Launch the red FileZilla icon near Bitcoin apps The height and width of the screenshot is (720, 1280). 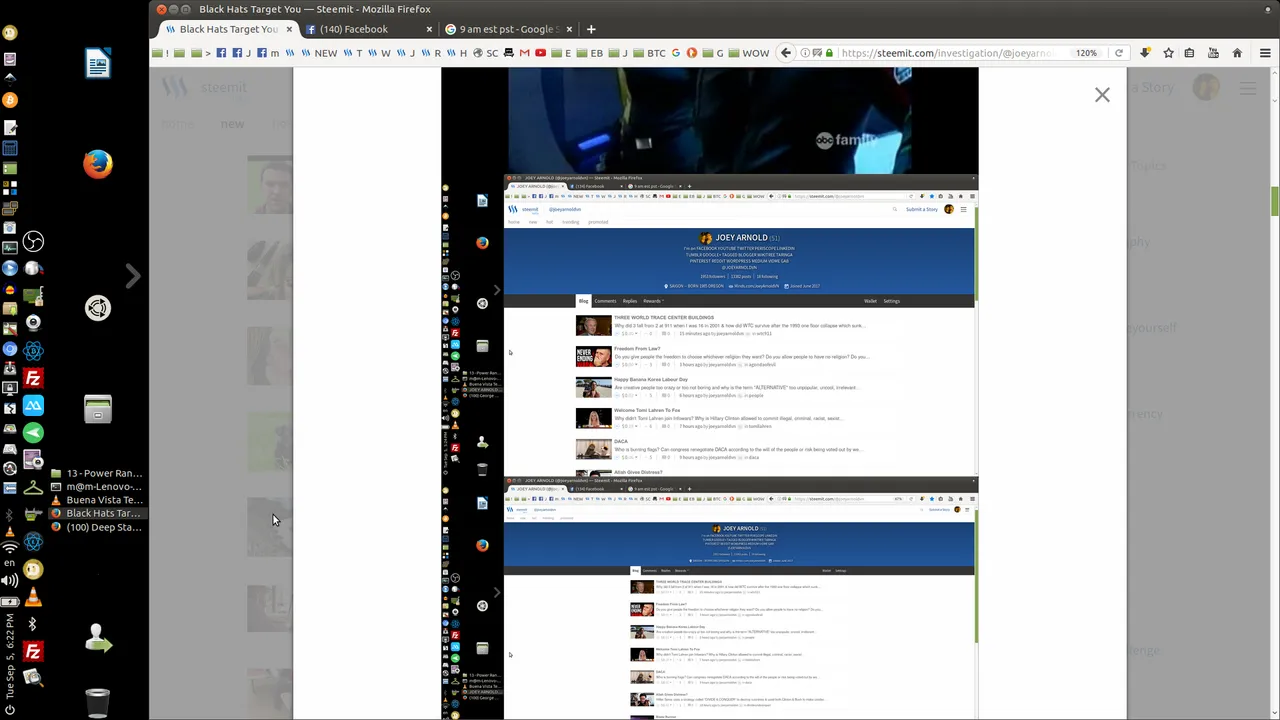coord(33,379)
